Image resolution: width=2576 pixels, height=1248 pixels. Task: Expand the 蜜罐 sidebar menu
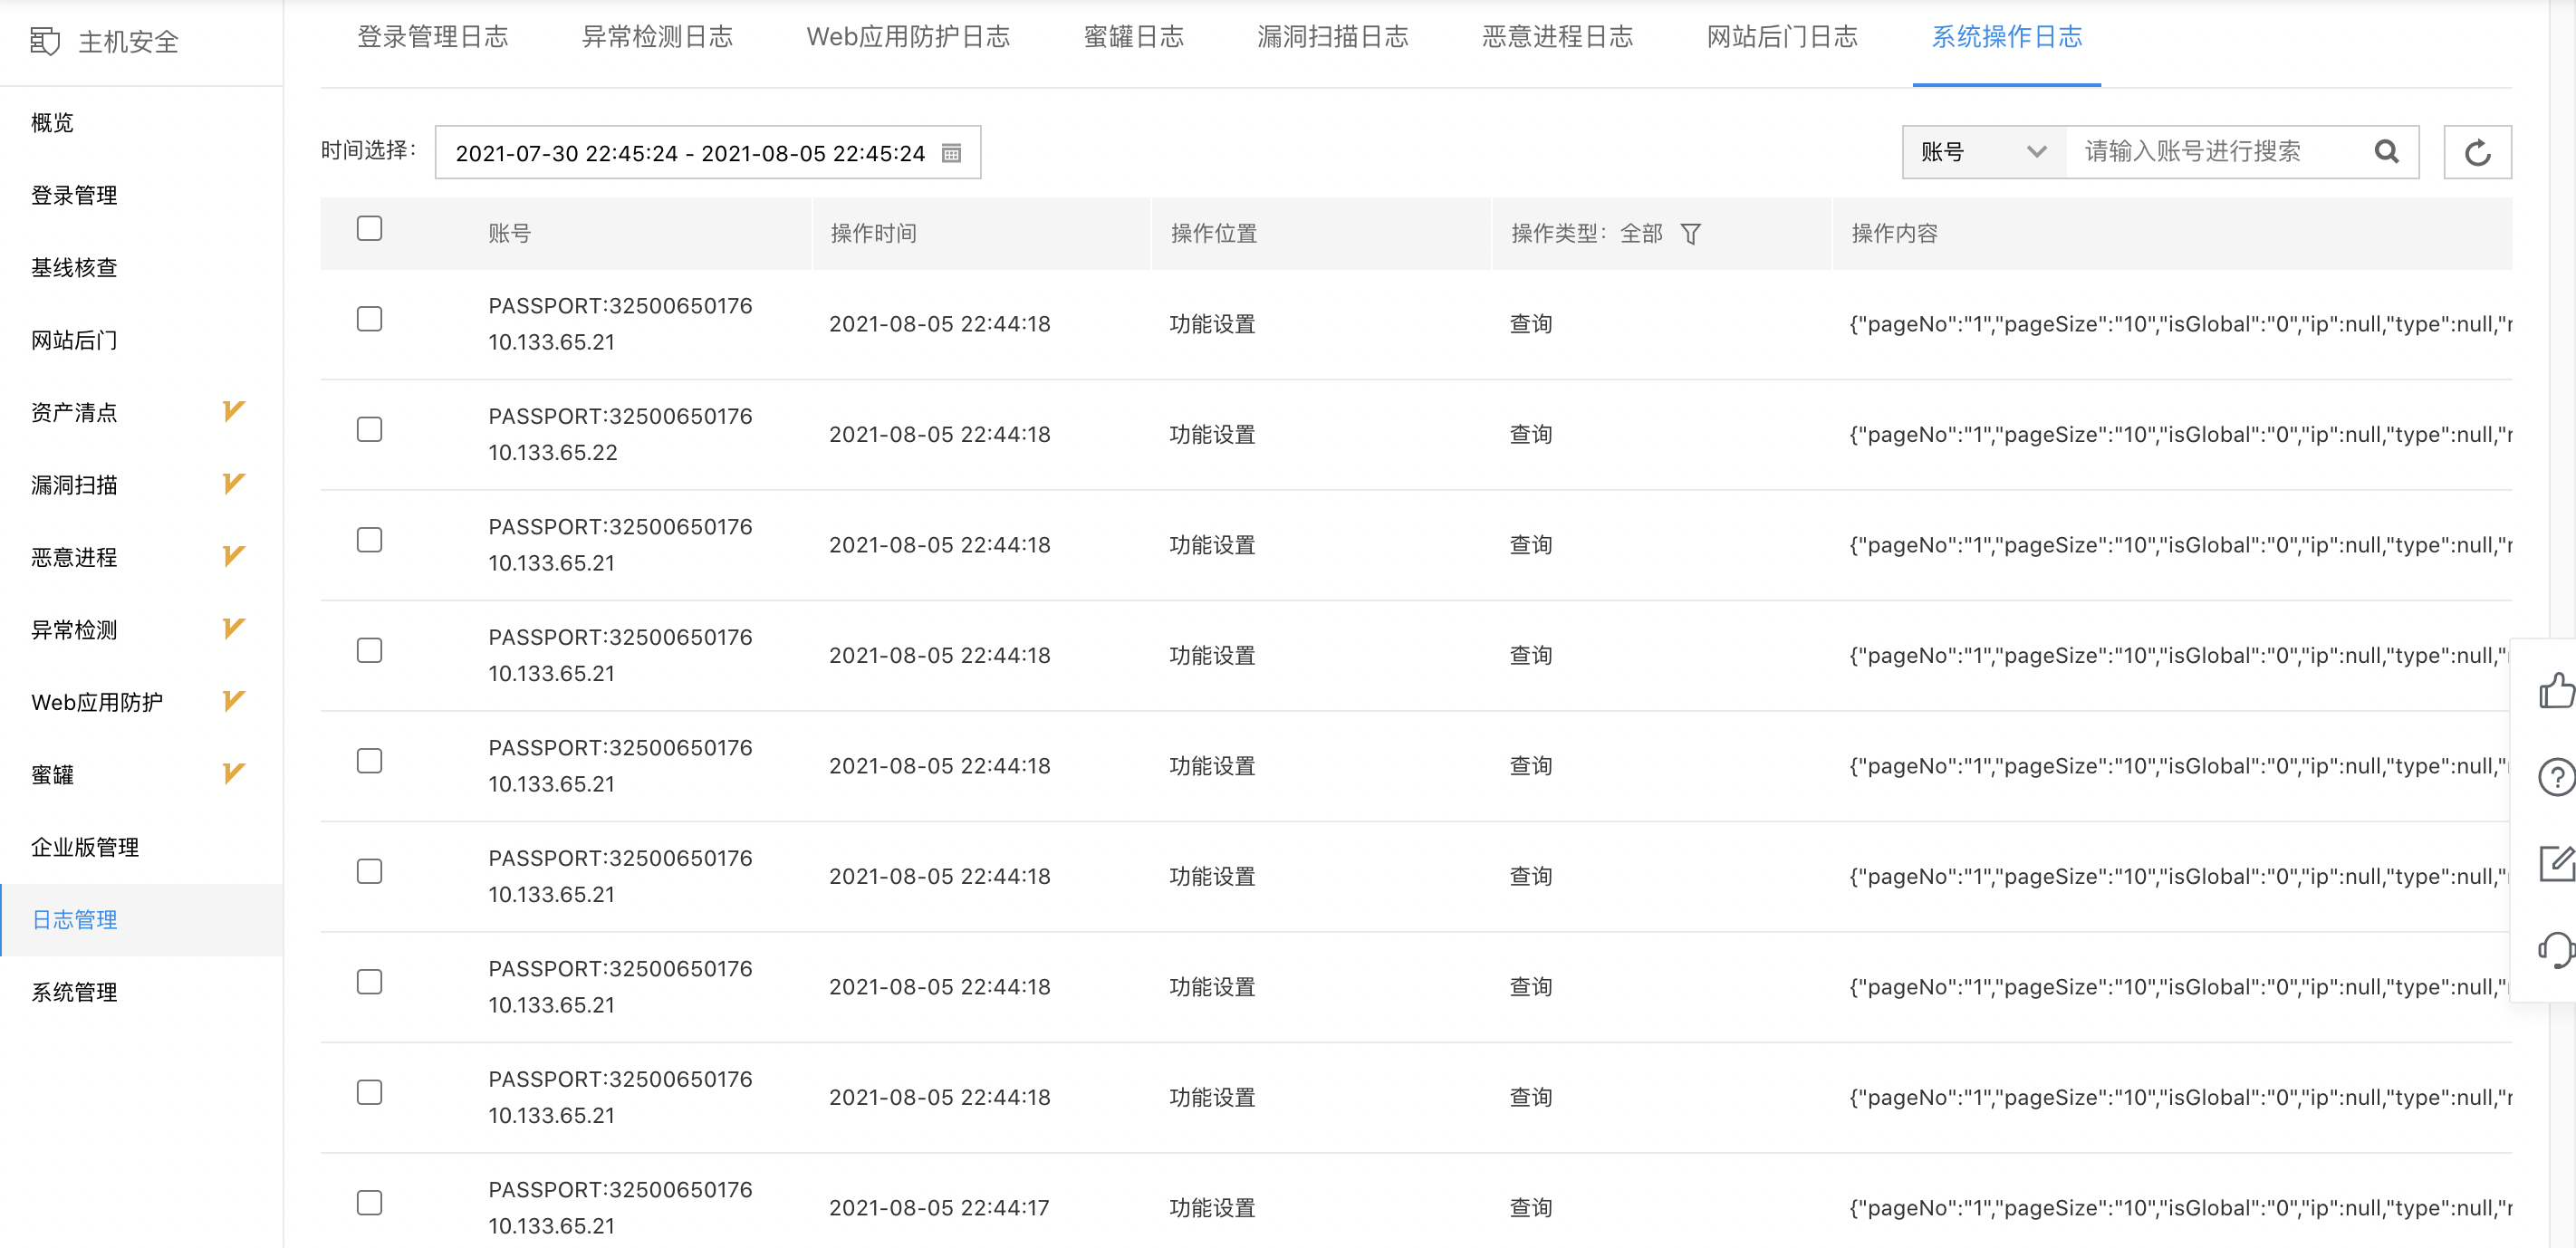(141, 775)
